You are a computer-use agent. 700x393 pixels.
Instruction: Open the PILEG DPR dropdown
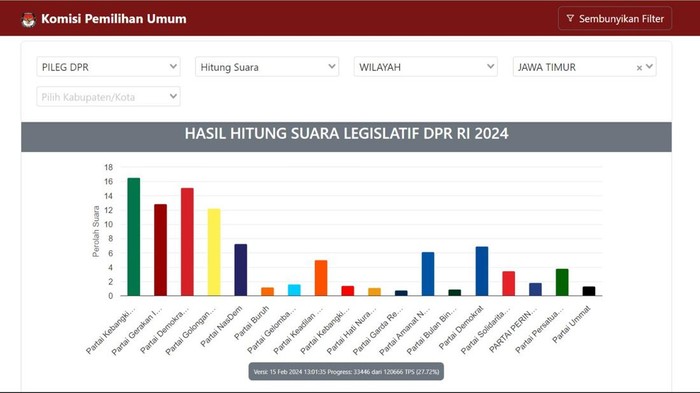[x=108, y=67]
